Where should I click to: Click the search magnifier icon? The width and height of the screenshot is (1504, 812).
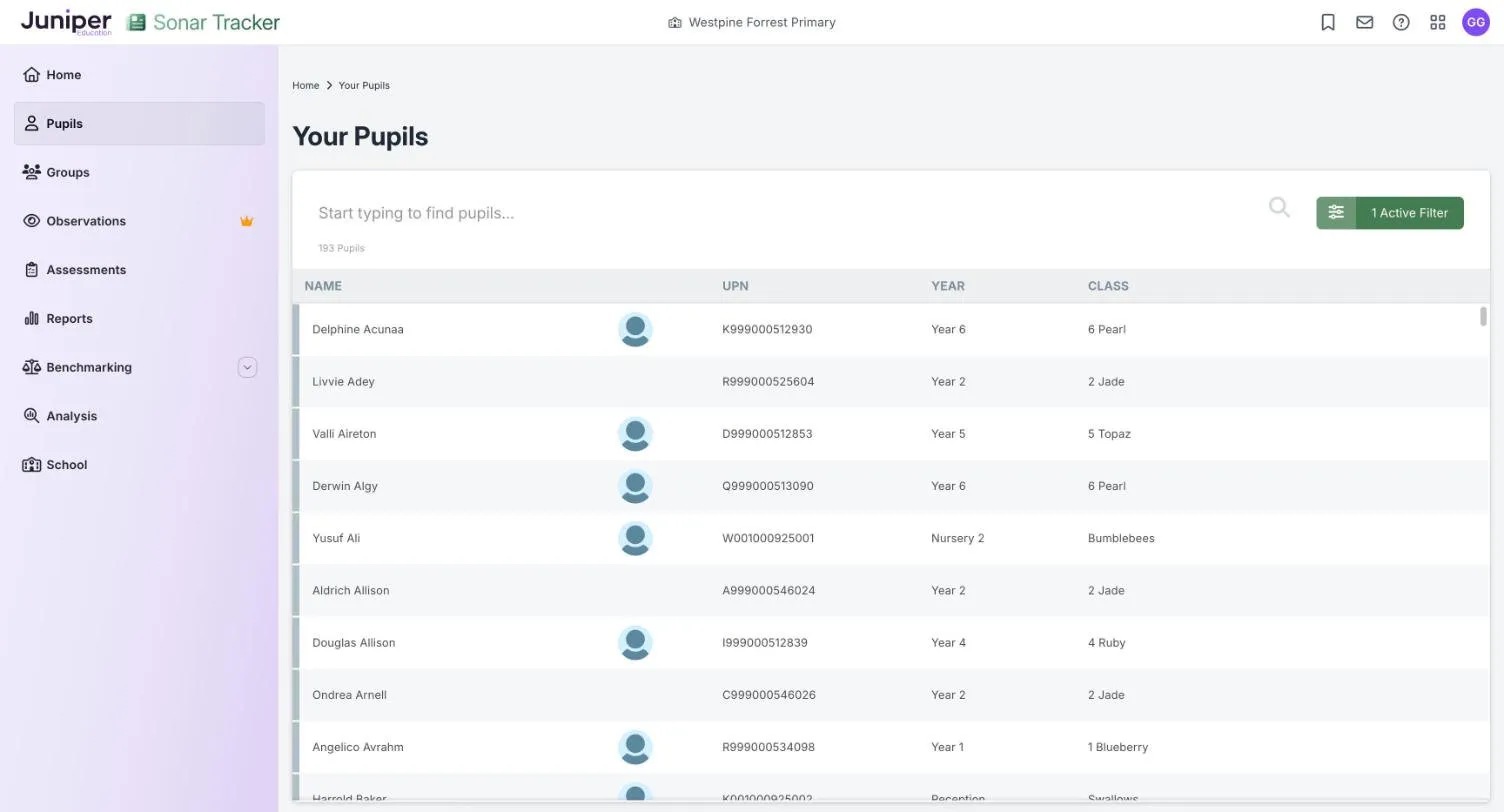tap(1279, 207)
